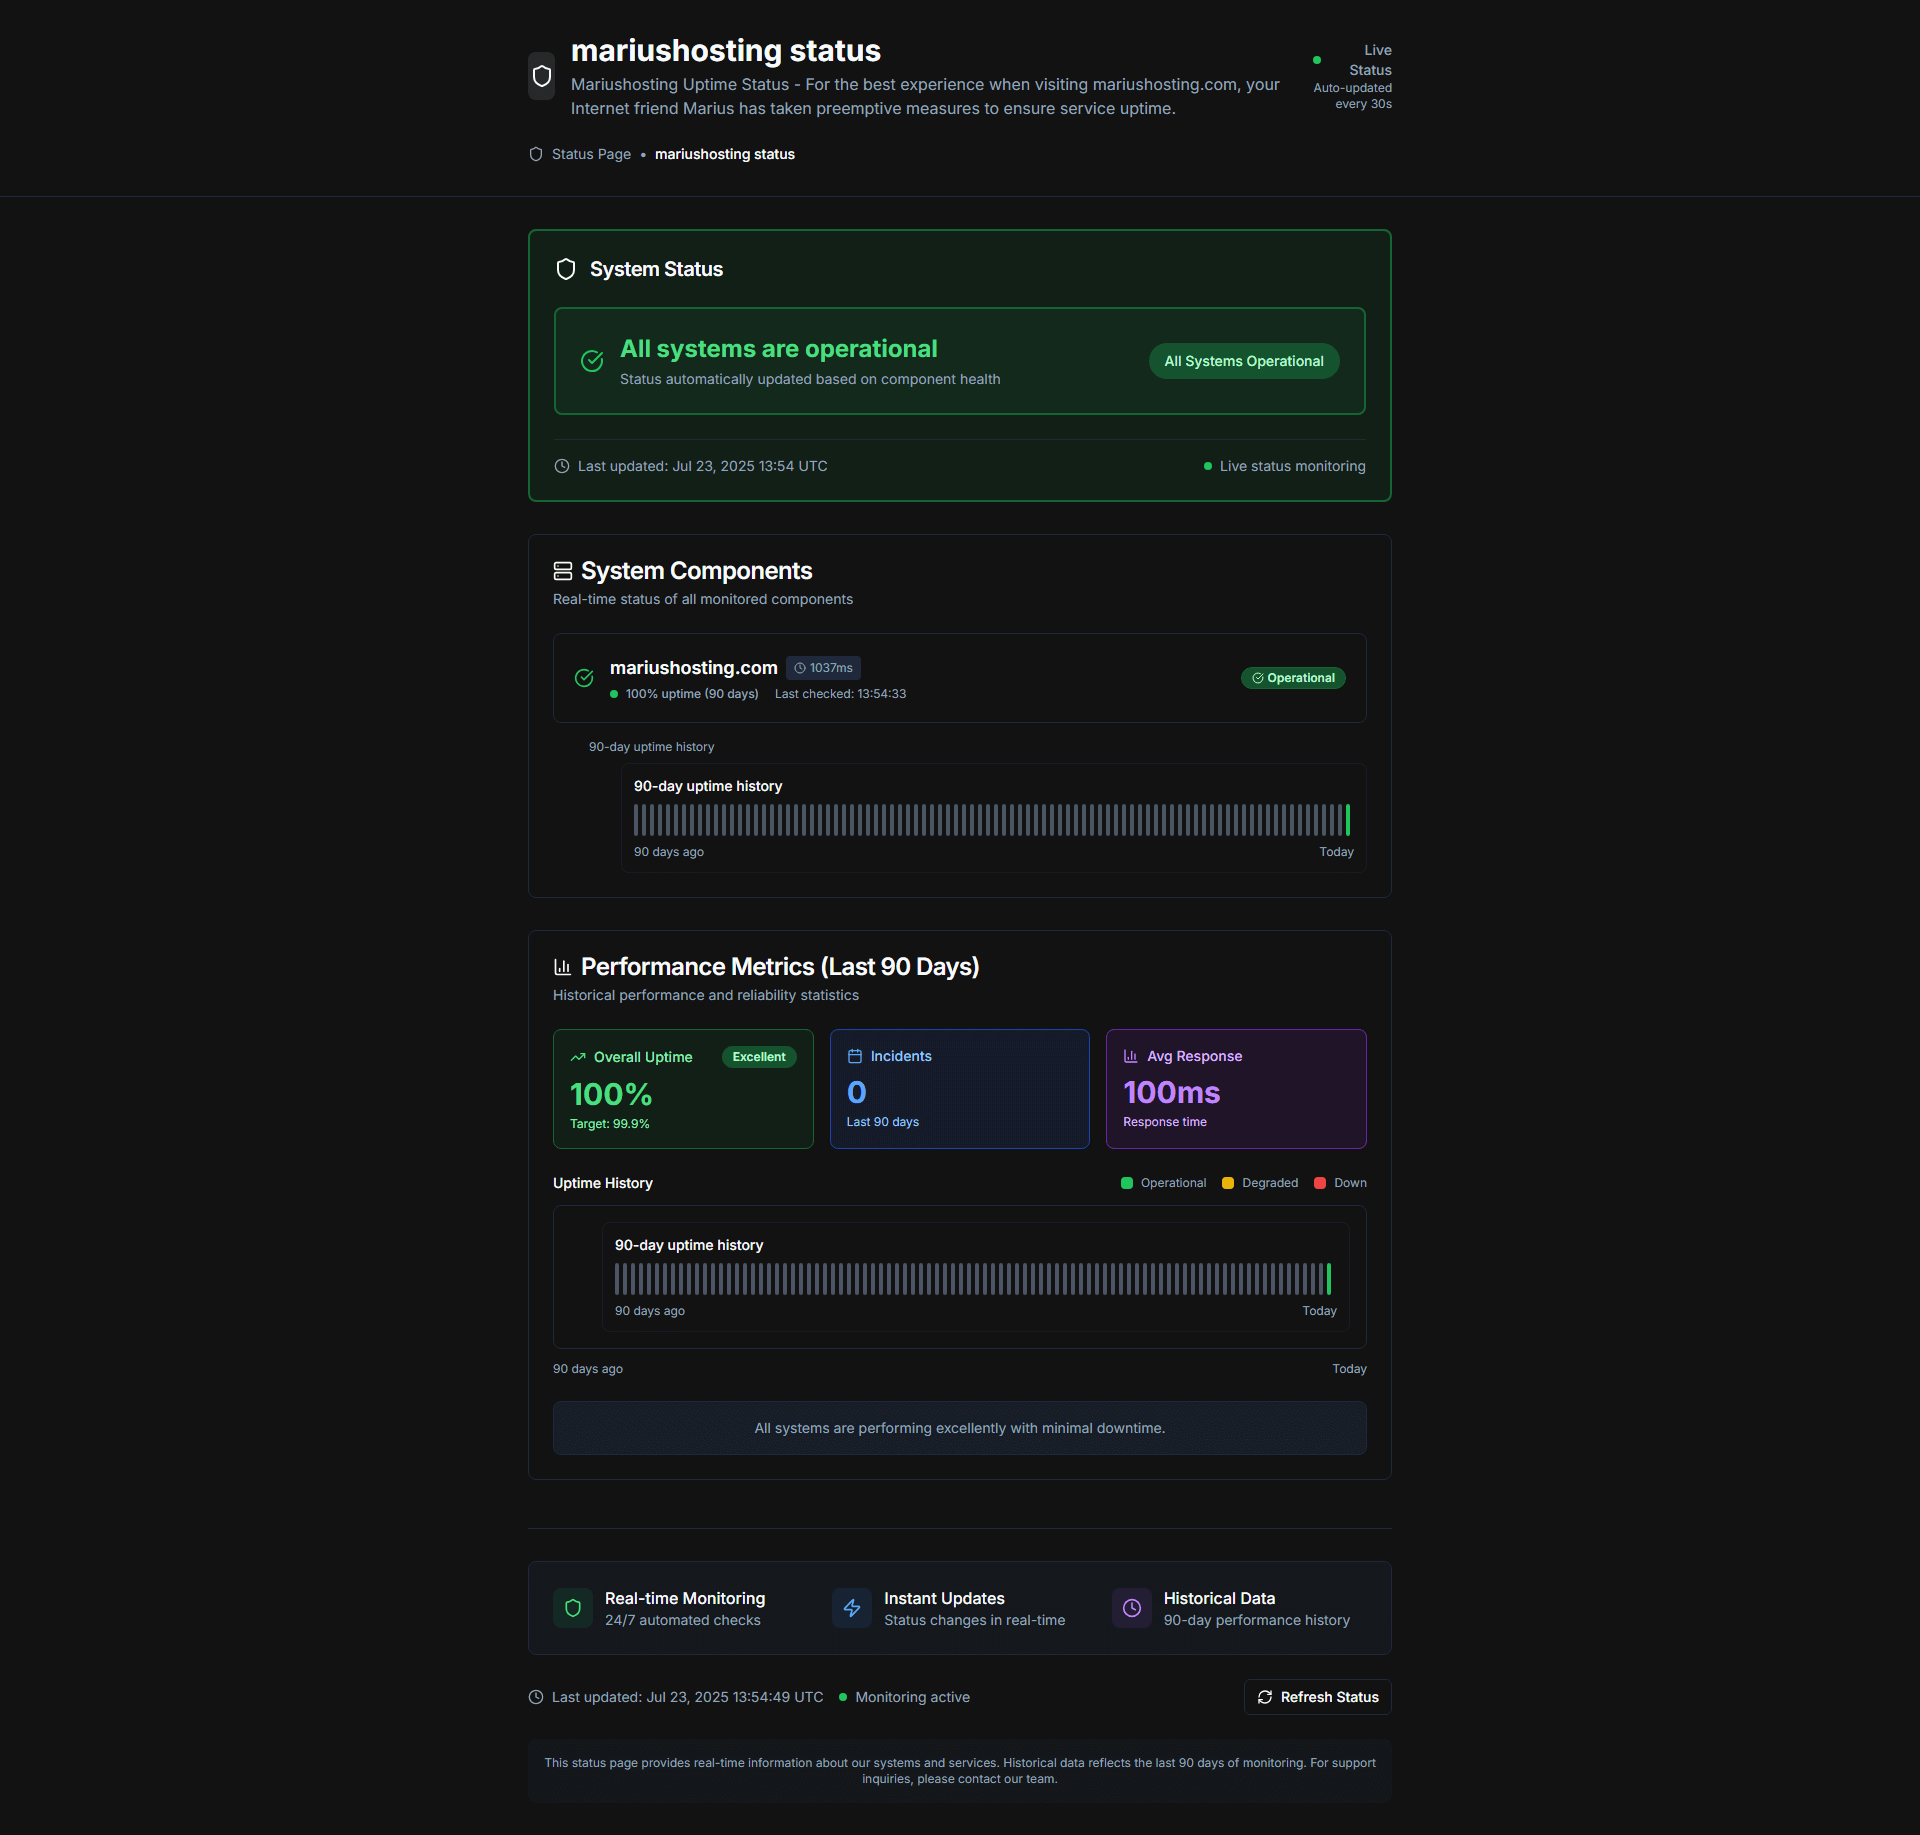Click the clock icon beside Last updated 13:54 UTC

(562, 466)
